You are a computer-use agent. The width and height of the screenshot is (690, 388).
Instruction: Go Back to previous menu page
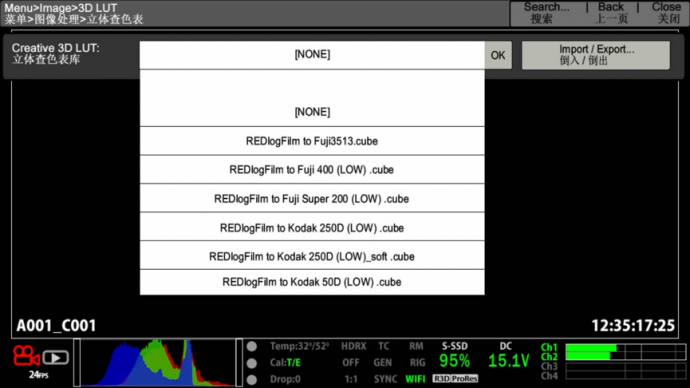point(611,13)
